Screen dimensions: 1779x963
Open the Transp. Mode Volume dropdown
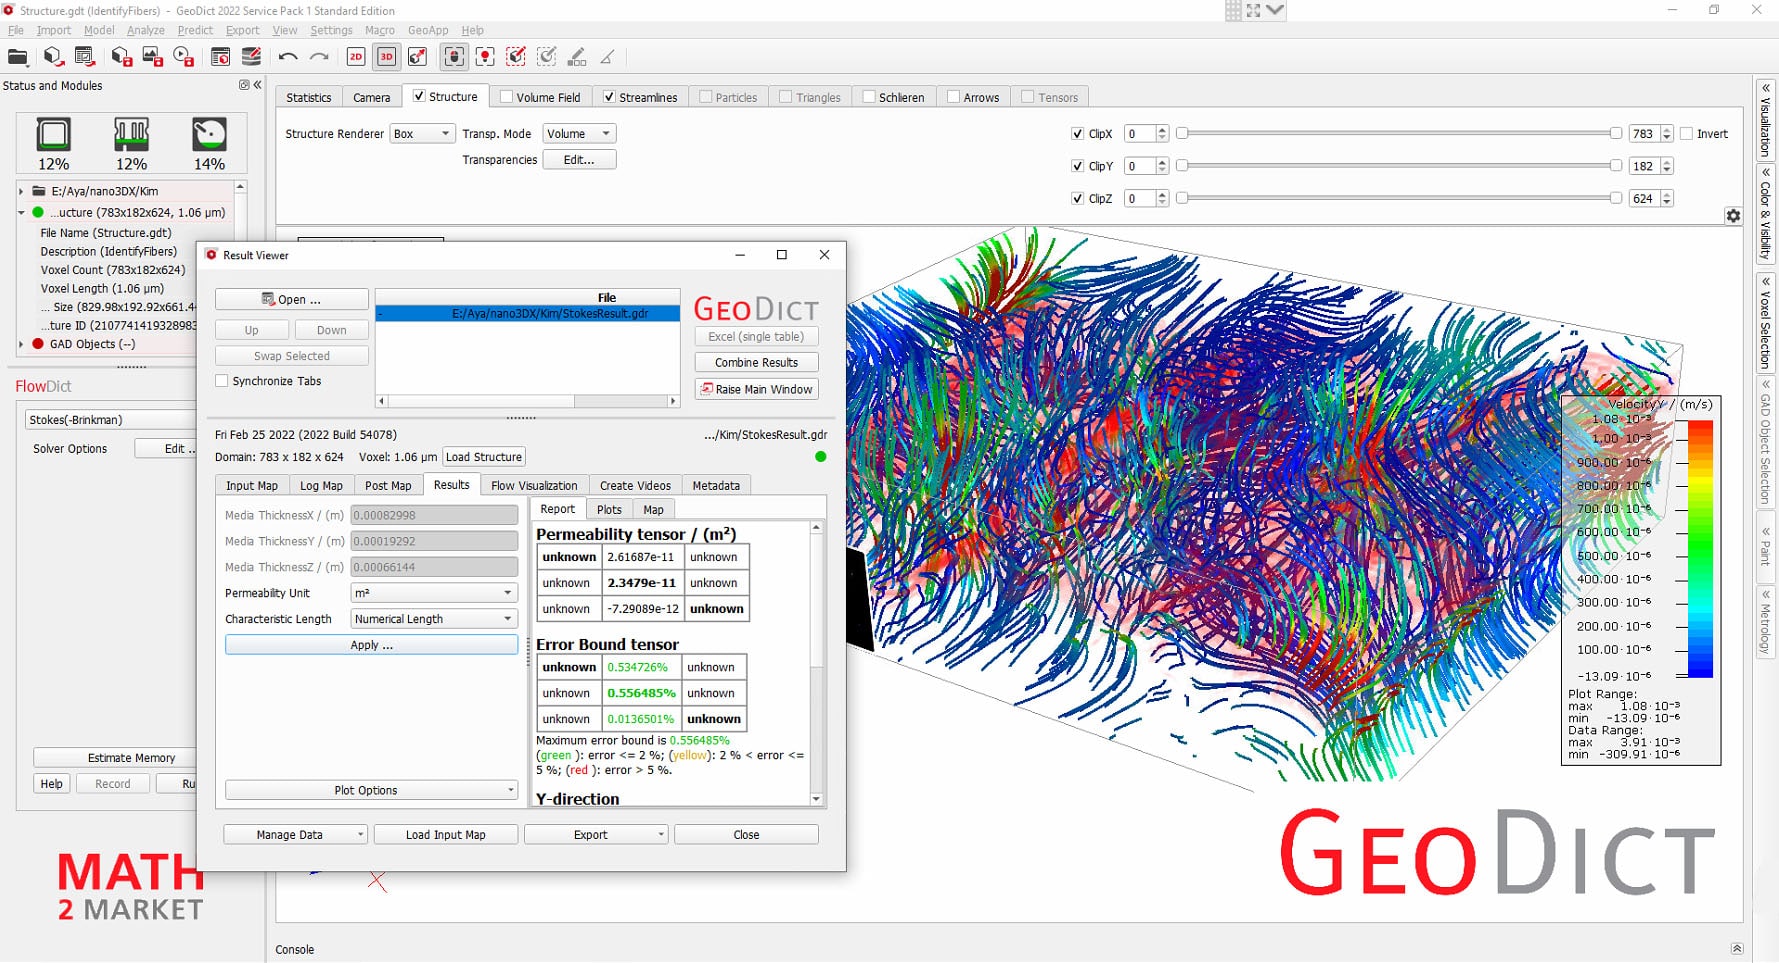point(578,133)
